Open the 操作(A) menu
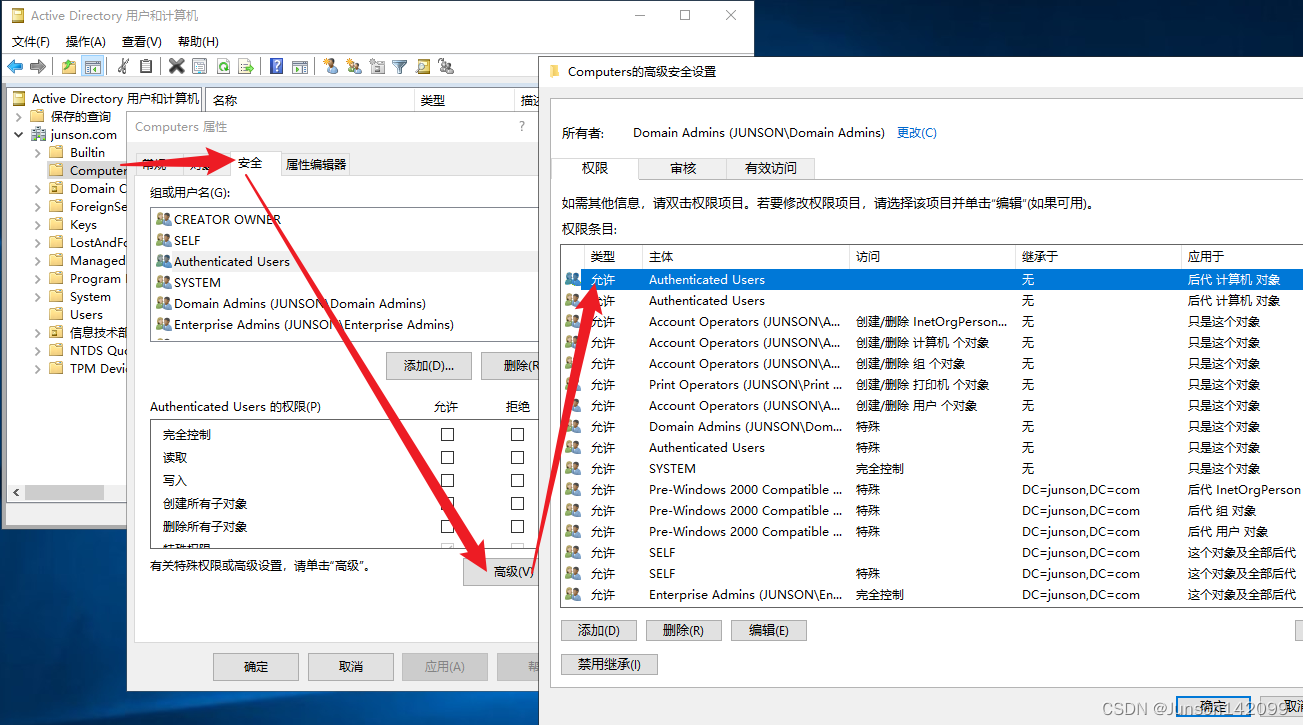This screenshot has width=1303, height=725. [x=86, y=41]
